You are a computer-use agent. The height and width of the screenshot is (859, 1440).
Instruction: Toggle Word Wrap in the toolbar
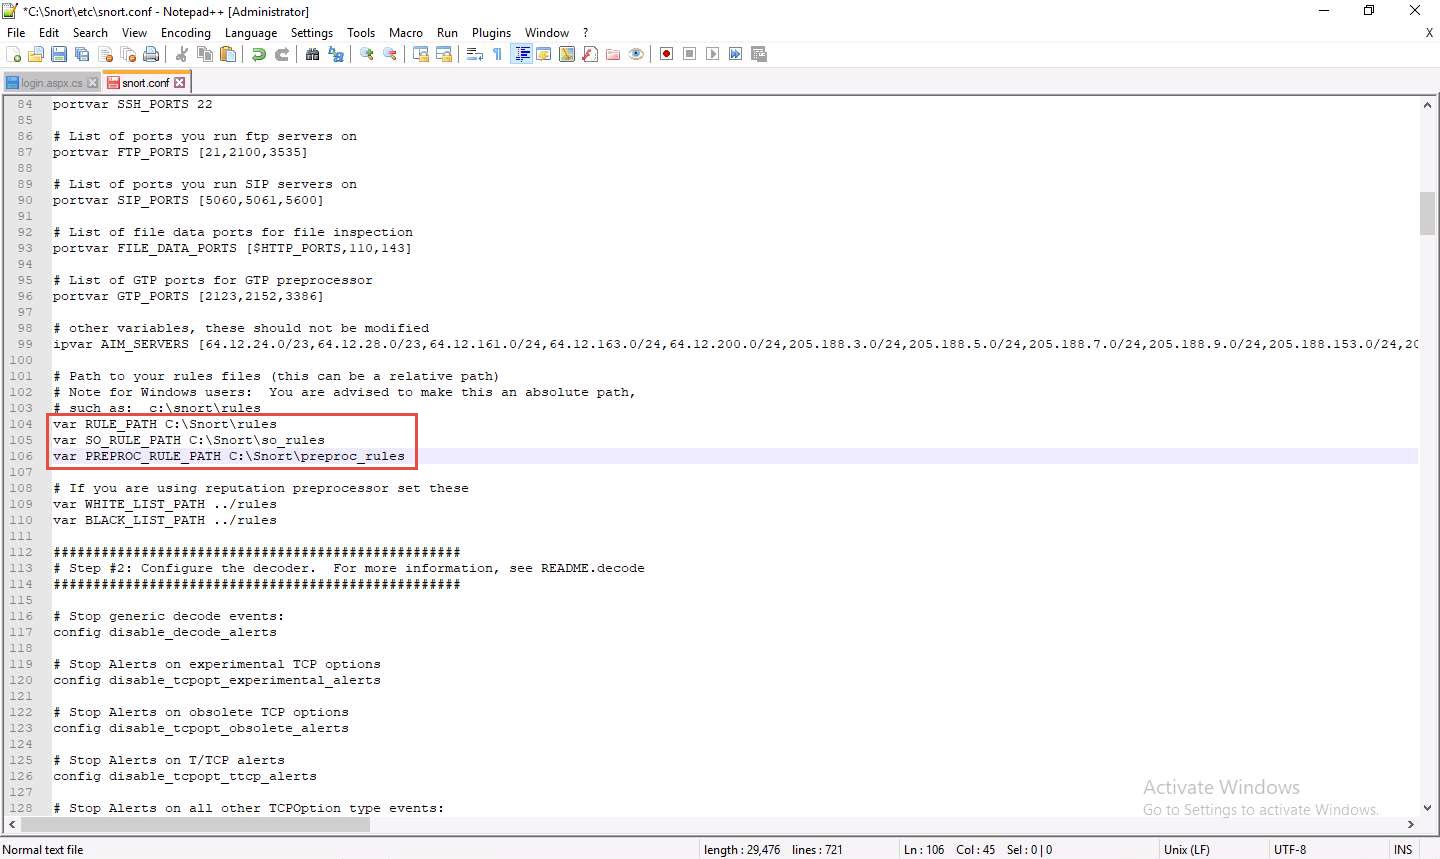point(475,54)
